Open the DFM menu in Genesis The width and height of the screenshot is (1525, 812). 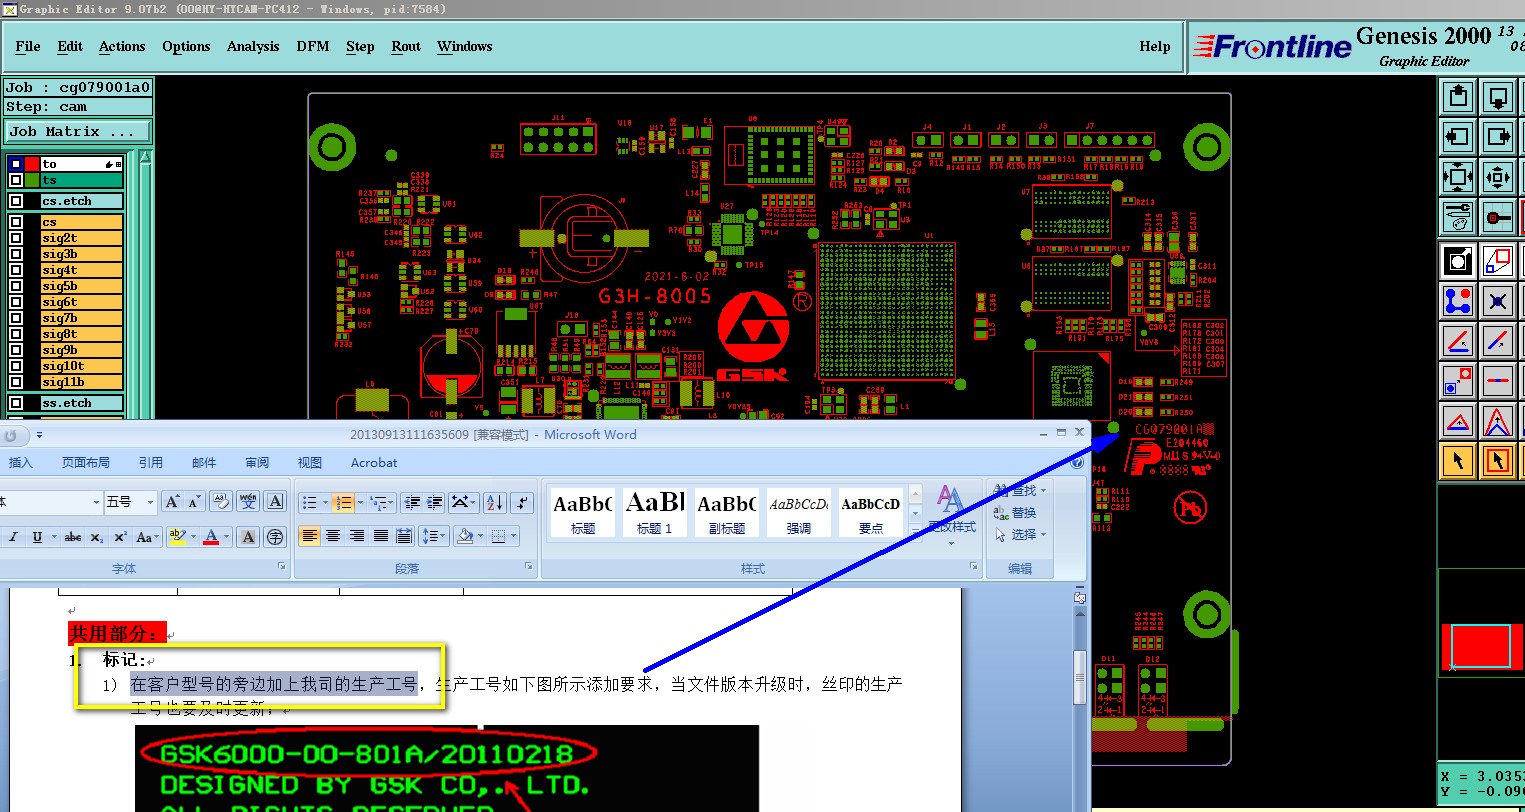click(313, 46)
